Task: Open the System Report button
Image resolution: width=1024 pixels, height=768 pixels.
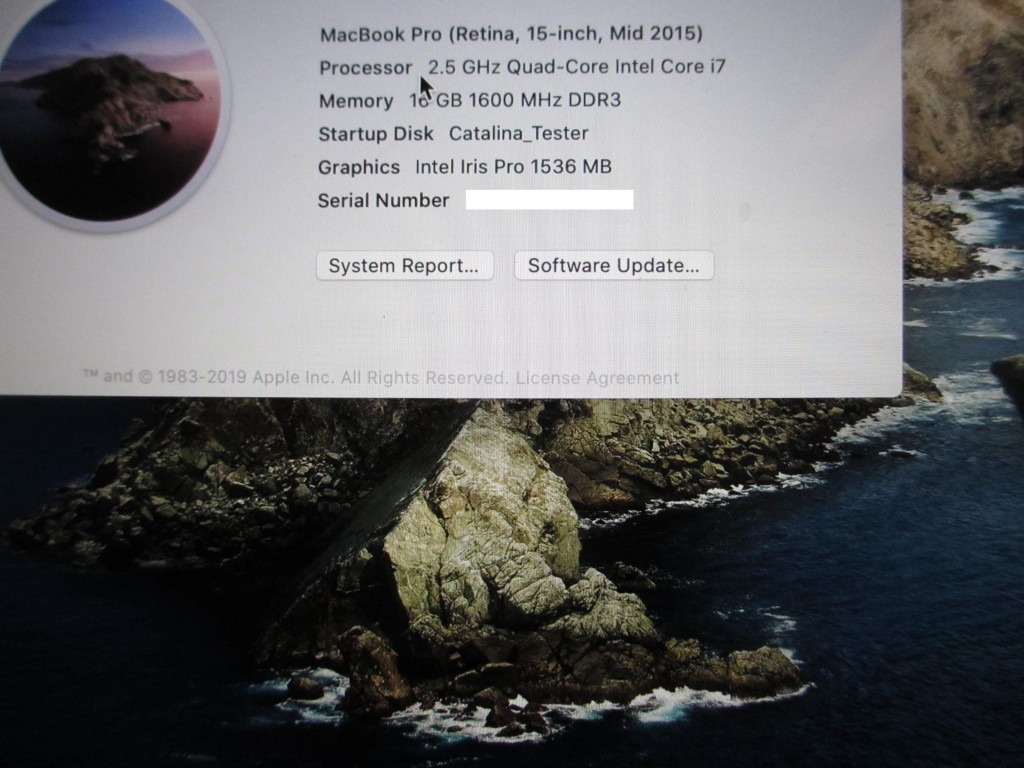Action: point(404,266)
